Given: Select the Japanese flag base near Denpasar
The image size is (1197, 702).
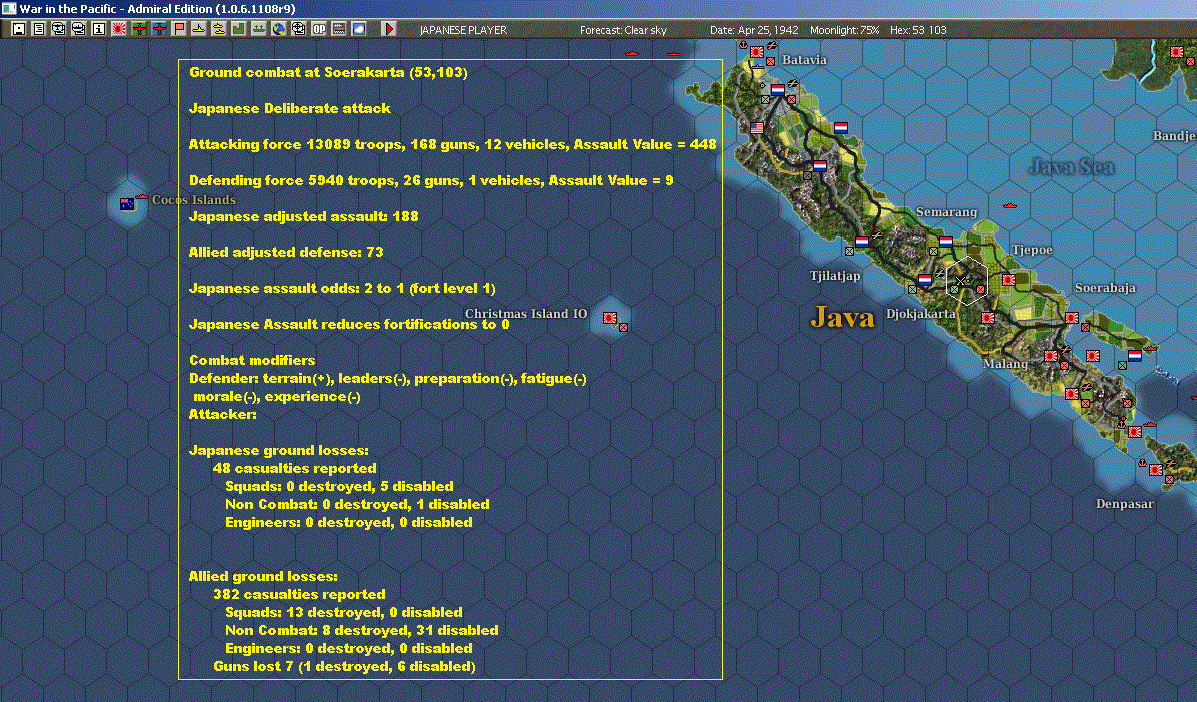Looking at the screenshot, I should click(1156, 469).
